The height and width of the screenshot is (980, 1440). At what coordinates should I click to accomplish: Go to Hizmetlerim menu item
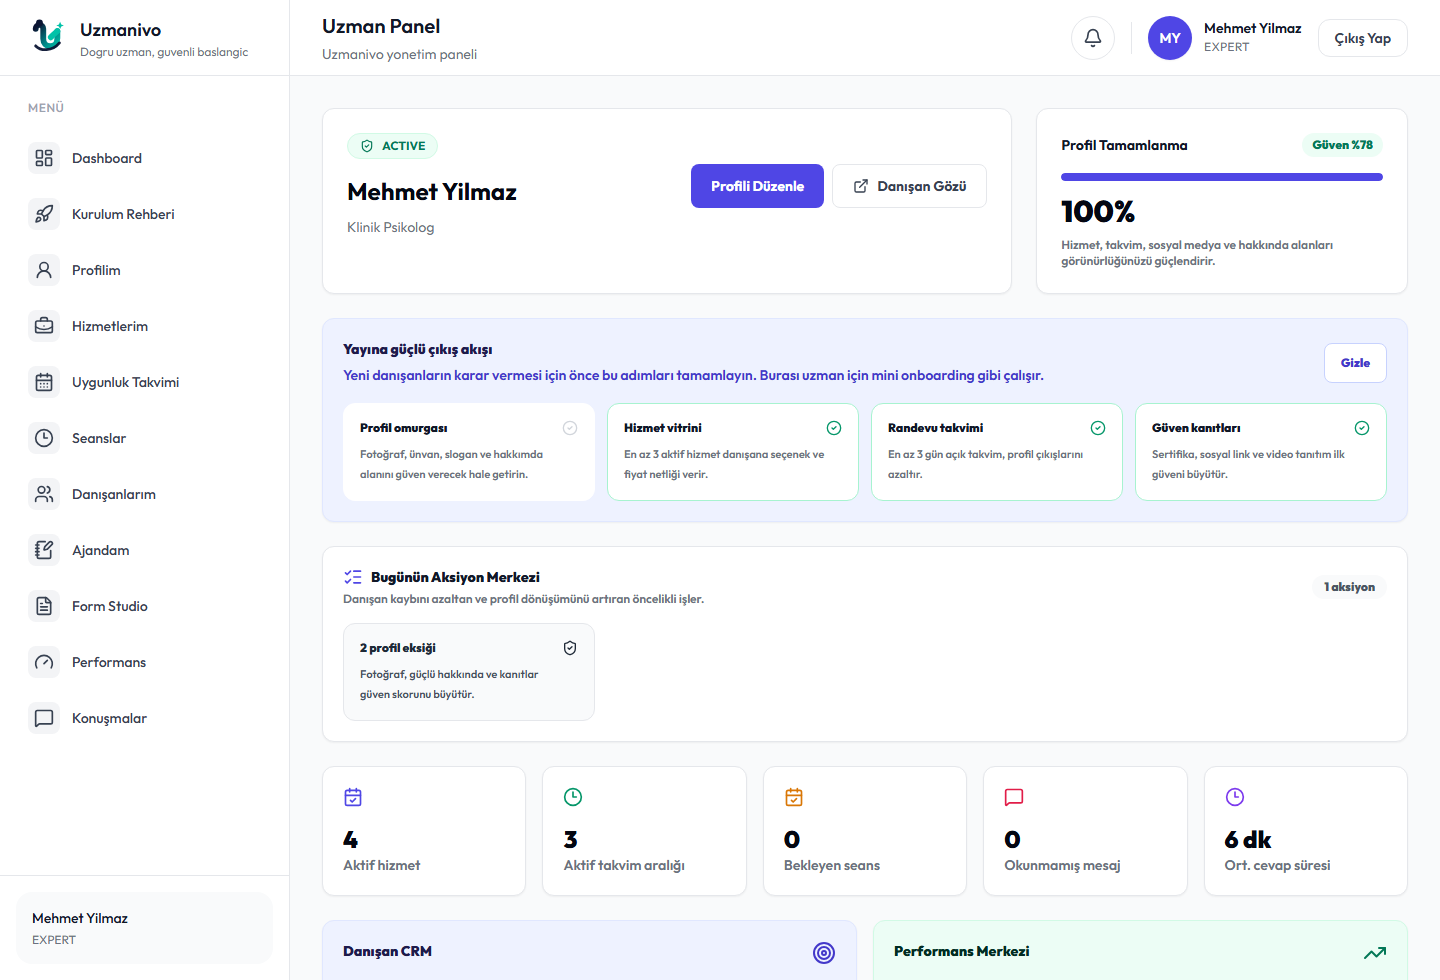click(144, 326)
